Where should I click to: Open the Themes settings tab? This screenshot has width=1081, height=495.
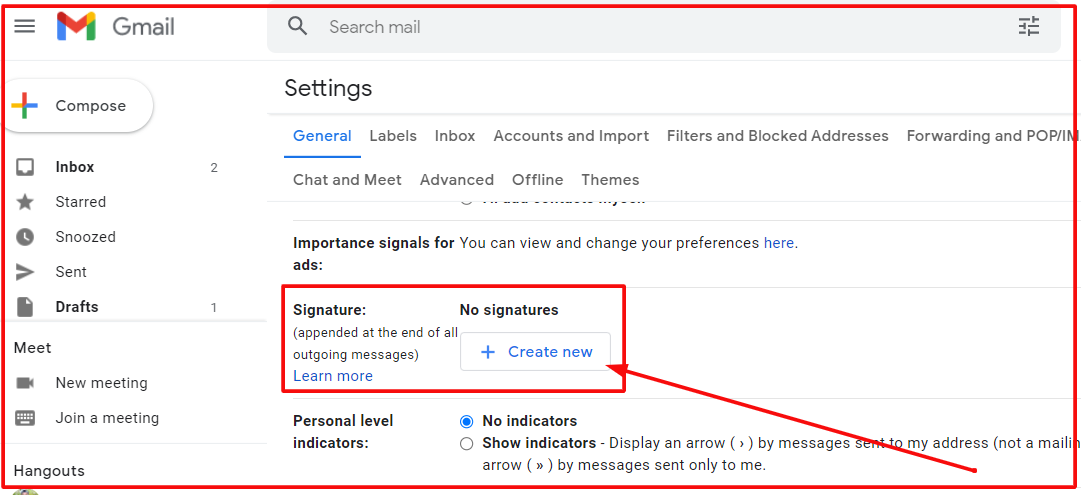(610, 180)
